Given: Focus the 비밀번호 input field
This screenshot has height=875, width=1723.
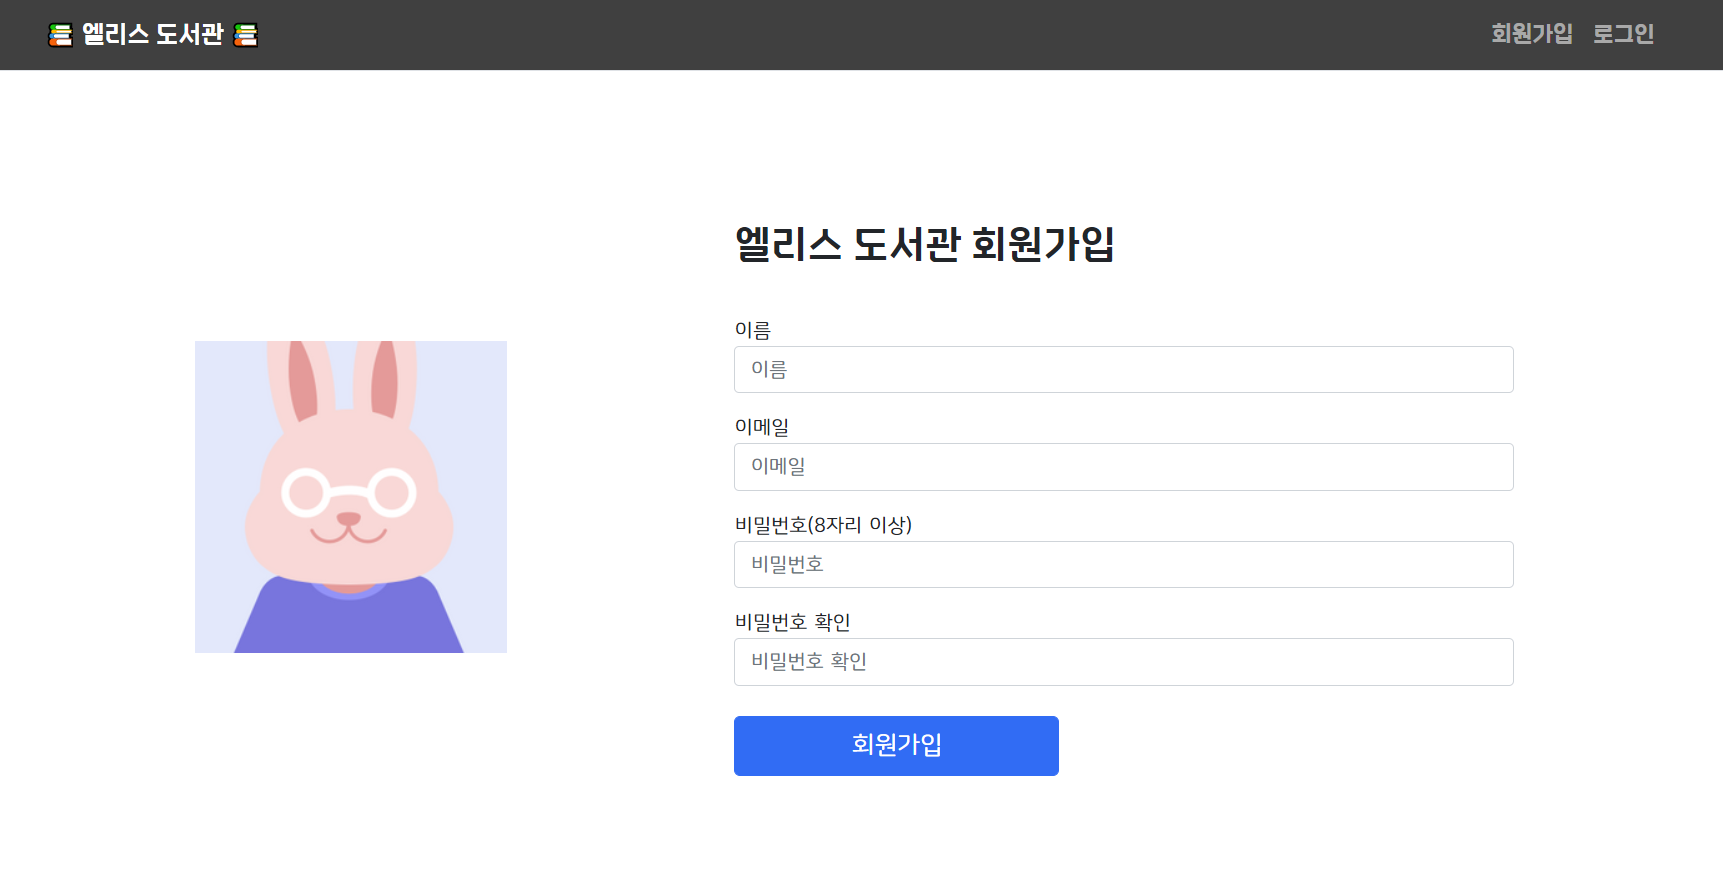Looking at the screenshot, I should tap(1123, 565).
